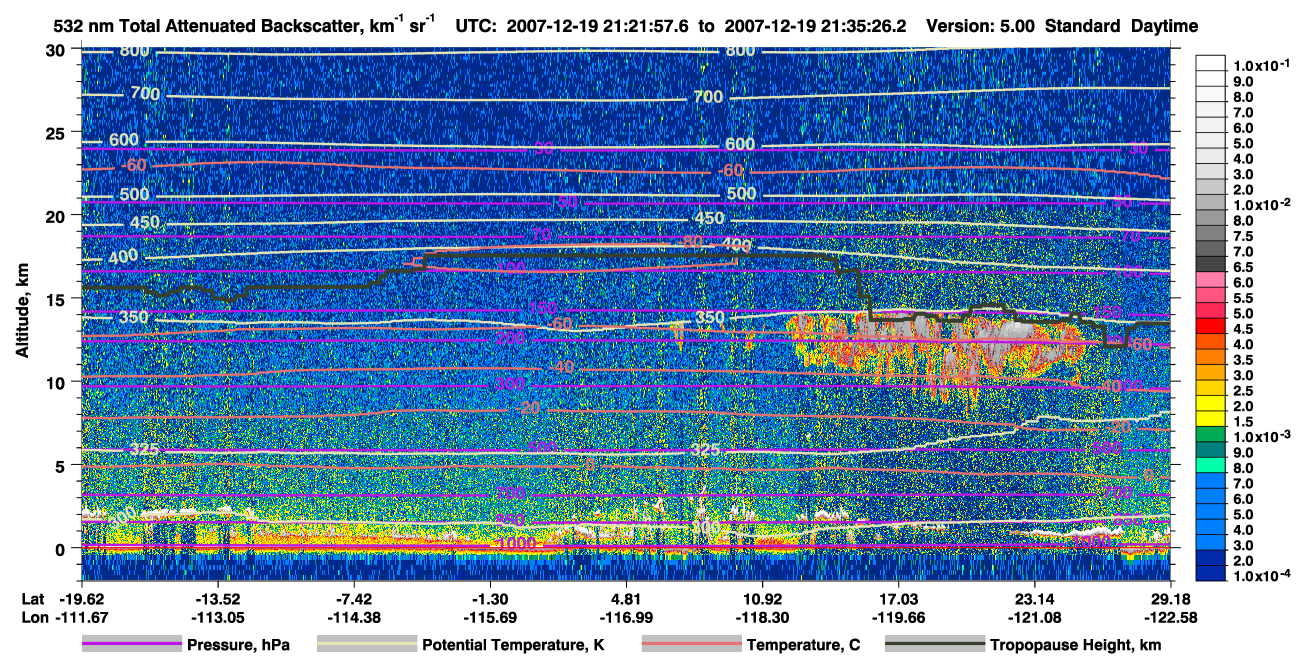Click the orange color bar swatch at 3.5

[x=1211, y=355]
